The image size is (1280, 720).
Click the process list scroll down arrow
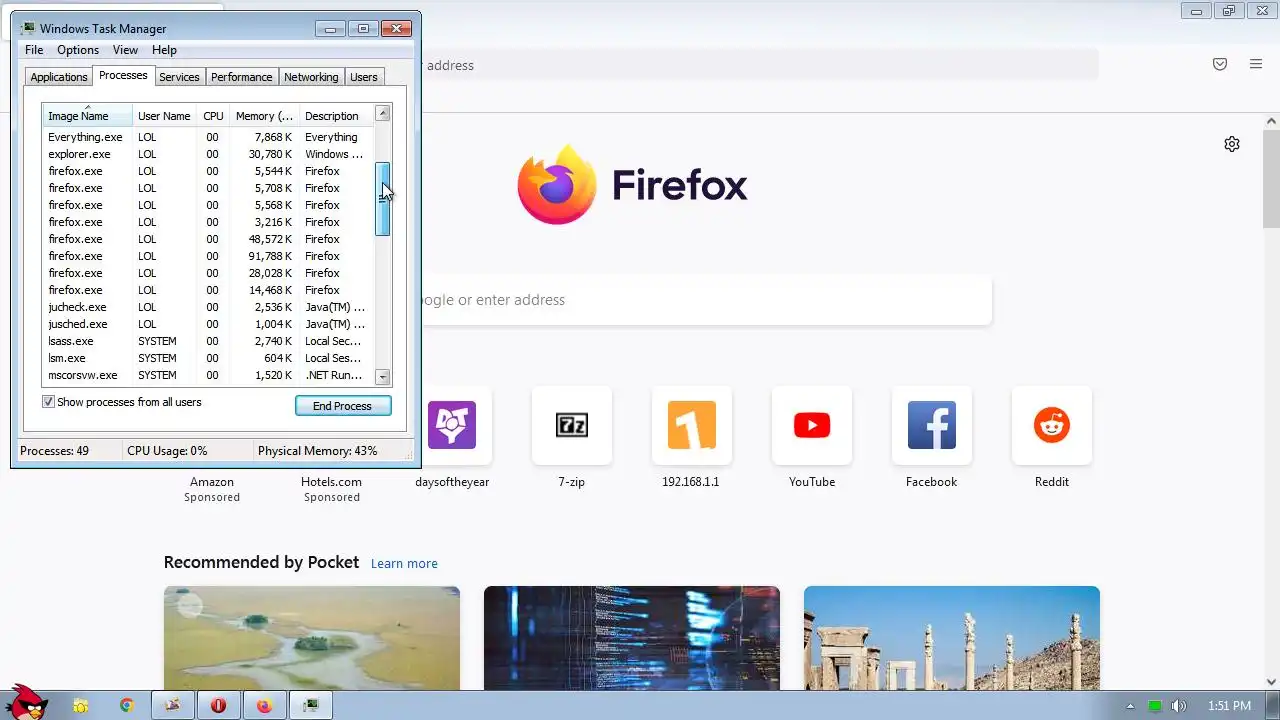(382, 377)
